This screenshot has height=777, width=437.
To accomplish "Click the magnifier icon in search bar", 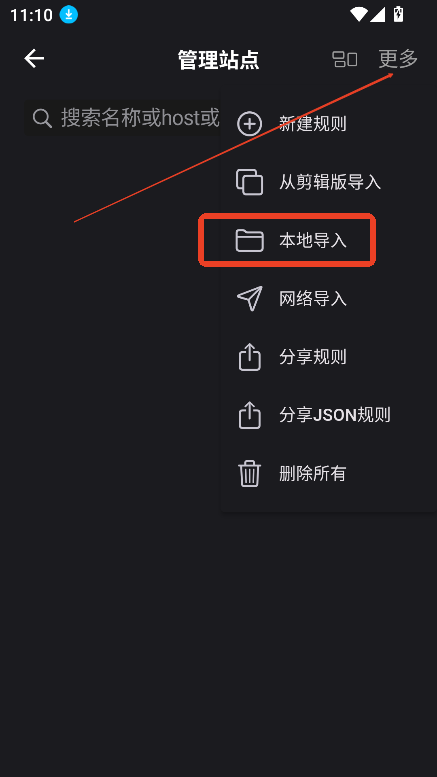I will (42, 118).
